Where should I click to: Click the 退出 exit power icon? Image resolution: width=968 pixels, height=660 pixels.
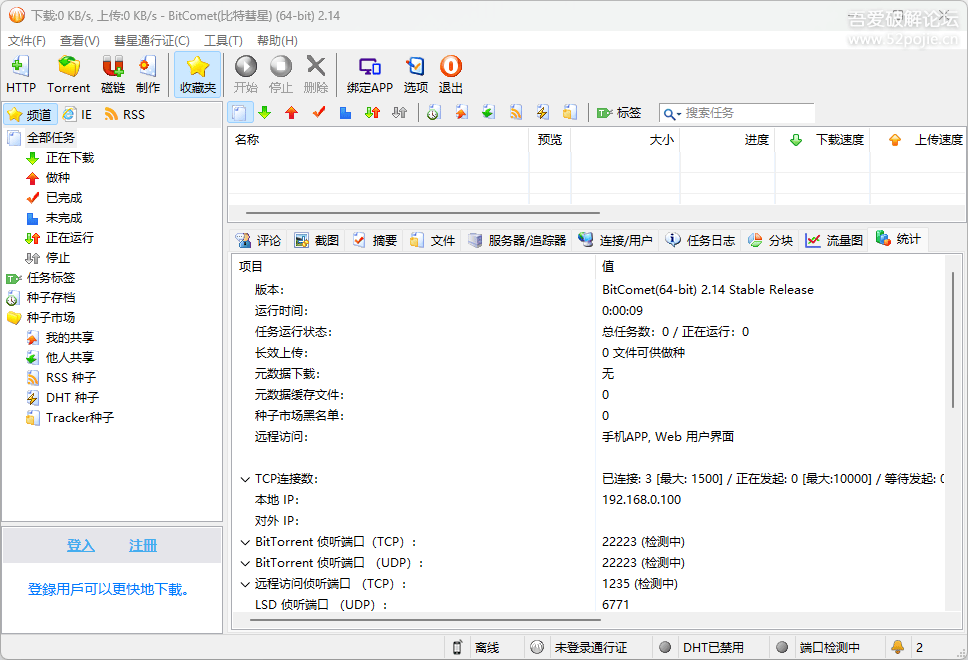[451, 74]
